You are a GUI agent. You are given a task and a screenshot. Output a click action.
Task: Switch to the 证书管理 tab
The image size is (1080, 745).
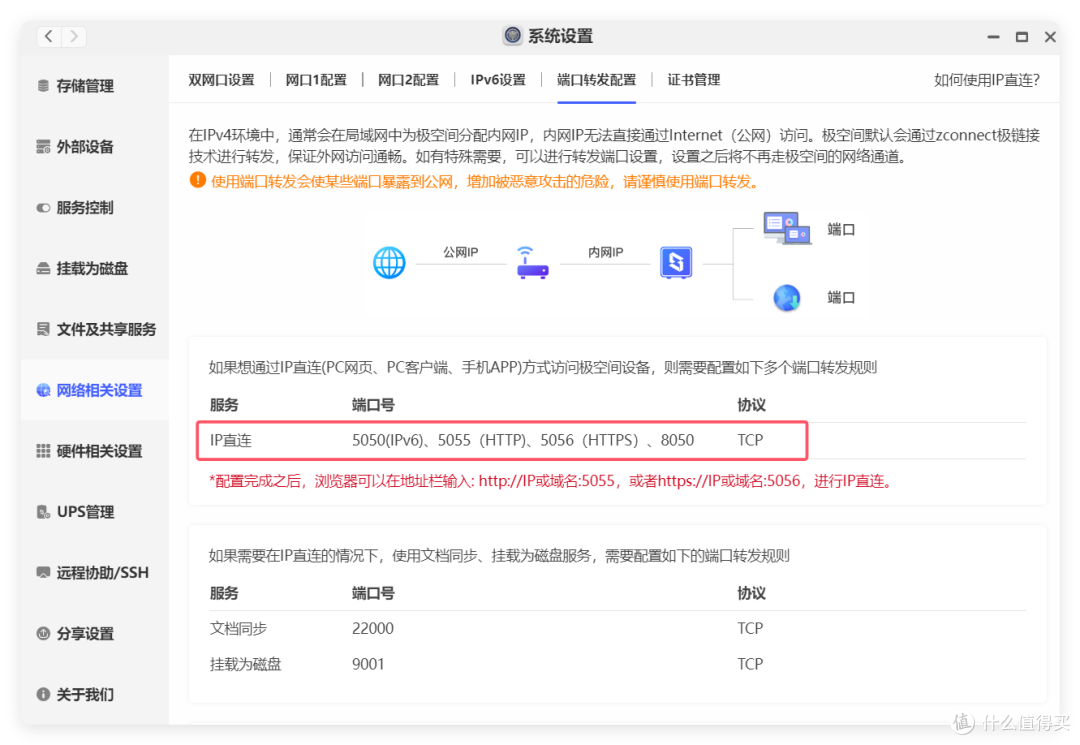[x=693, y=79]
